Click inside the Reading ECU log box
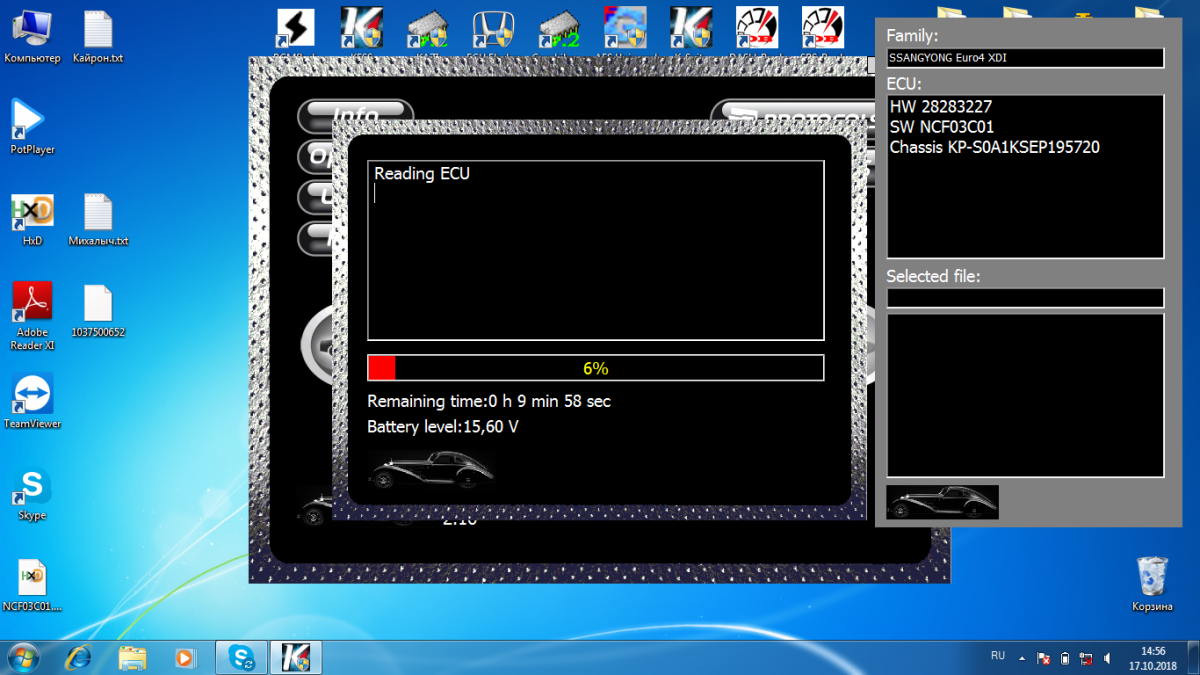The width and height of the screenshot is (1200, 675). click(x=596, y=250)
